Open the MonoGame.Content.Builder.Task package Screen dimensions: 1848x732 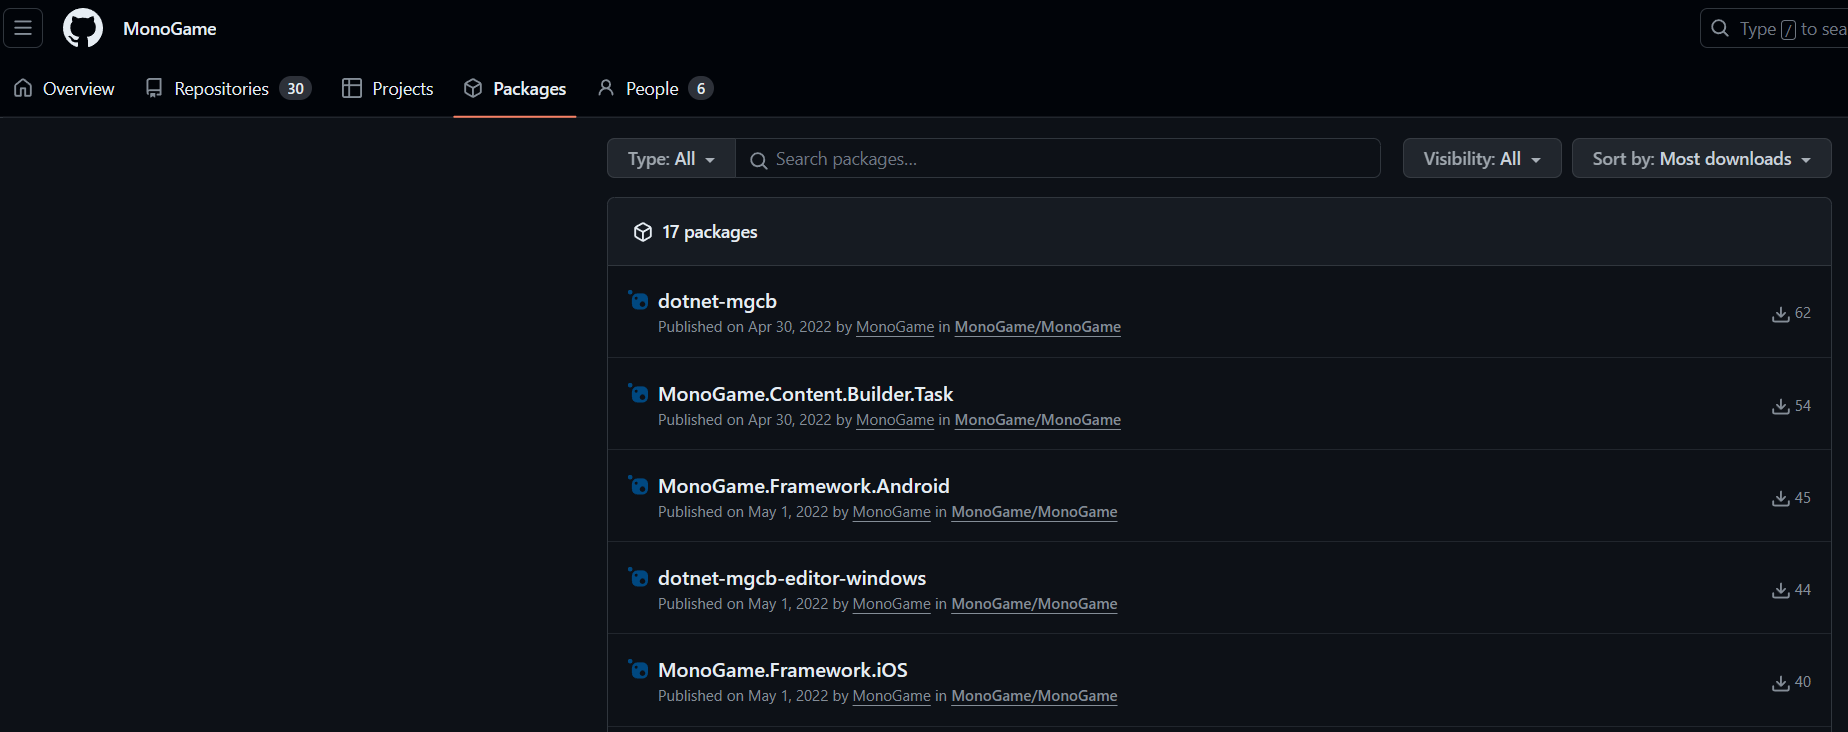click(x=805, y=394)
